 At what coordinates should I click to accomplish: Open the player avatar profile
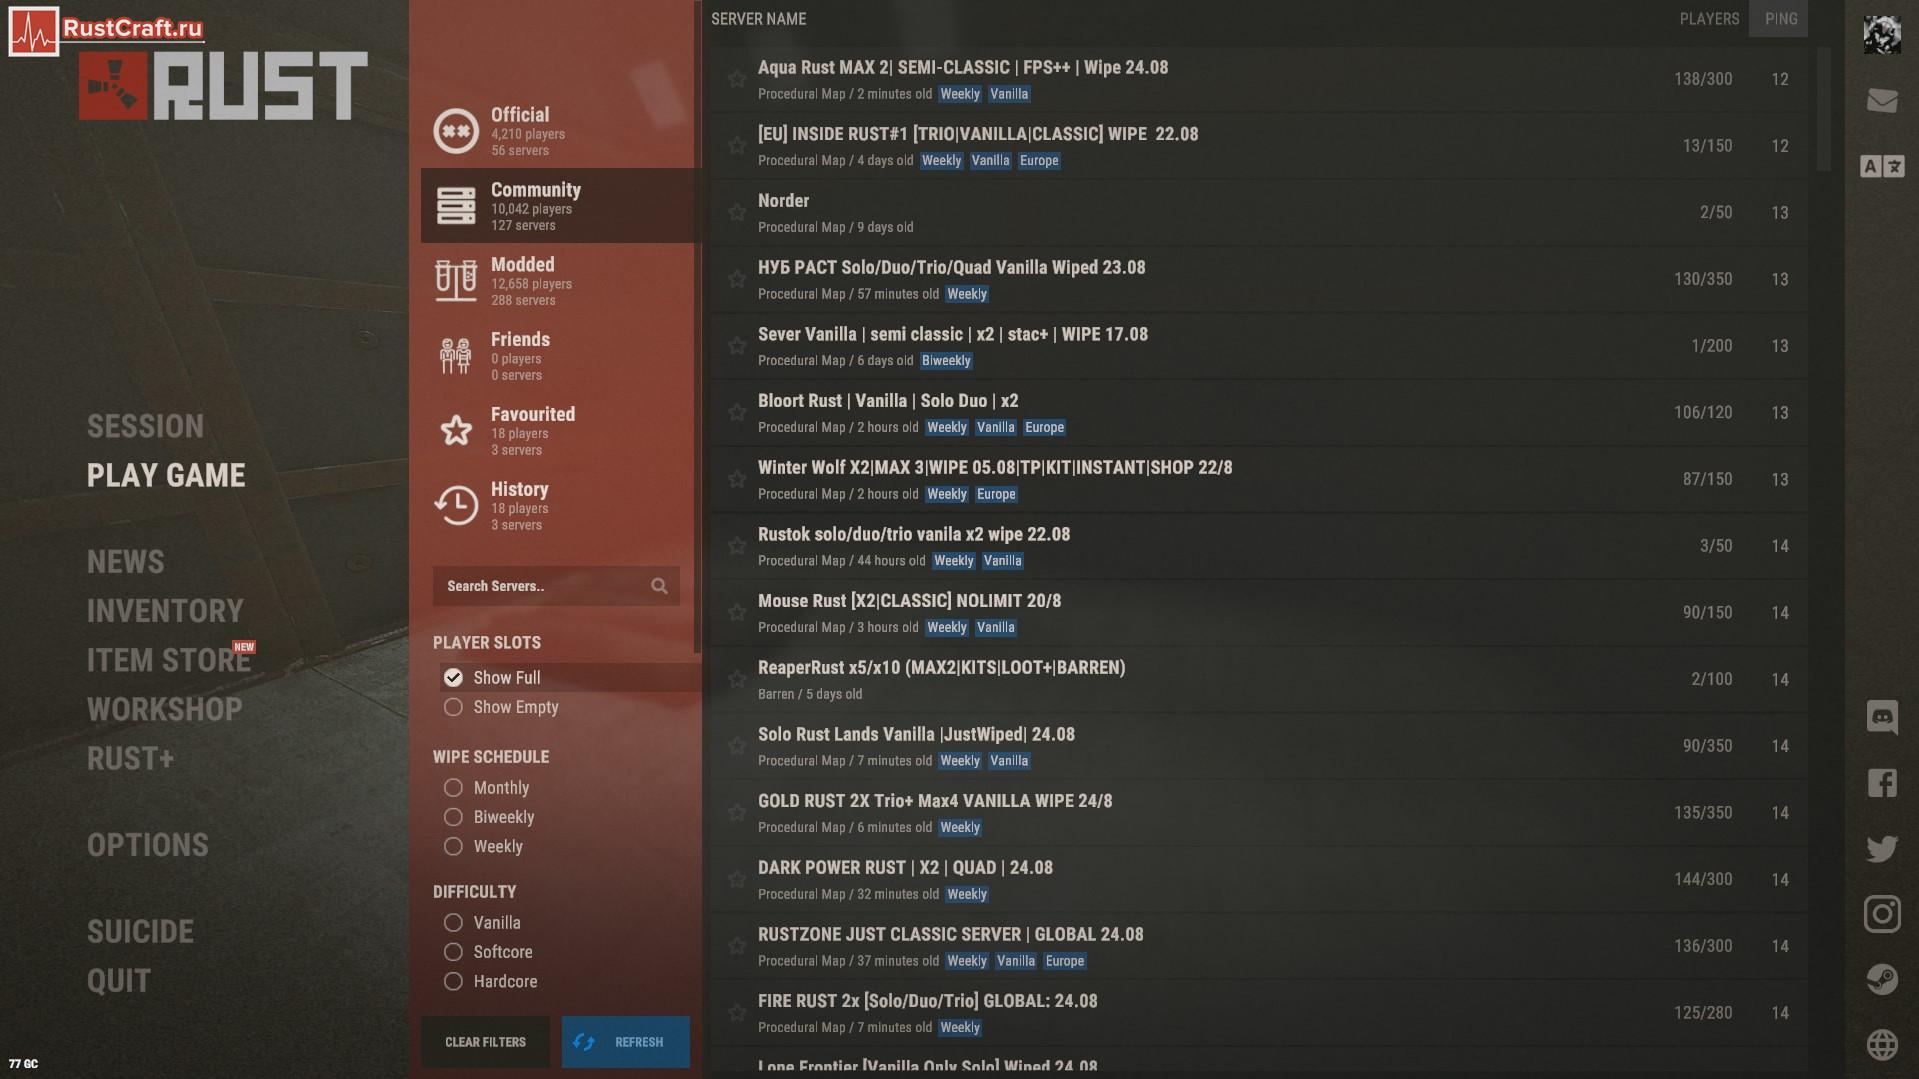pos(1882,35)
